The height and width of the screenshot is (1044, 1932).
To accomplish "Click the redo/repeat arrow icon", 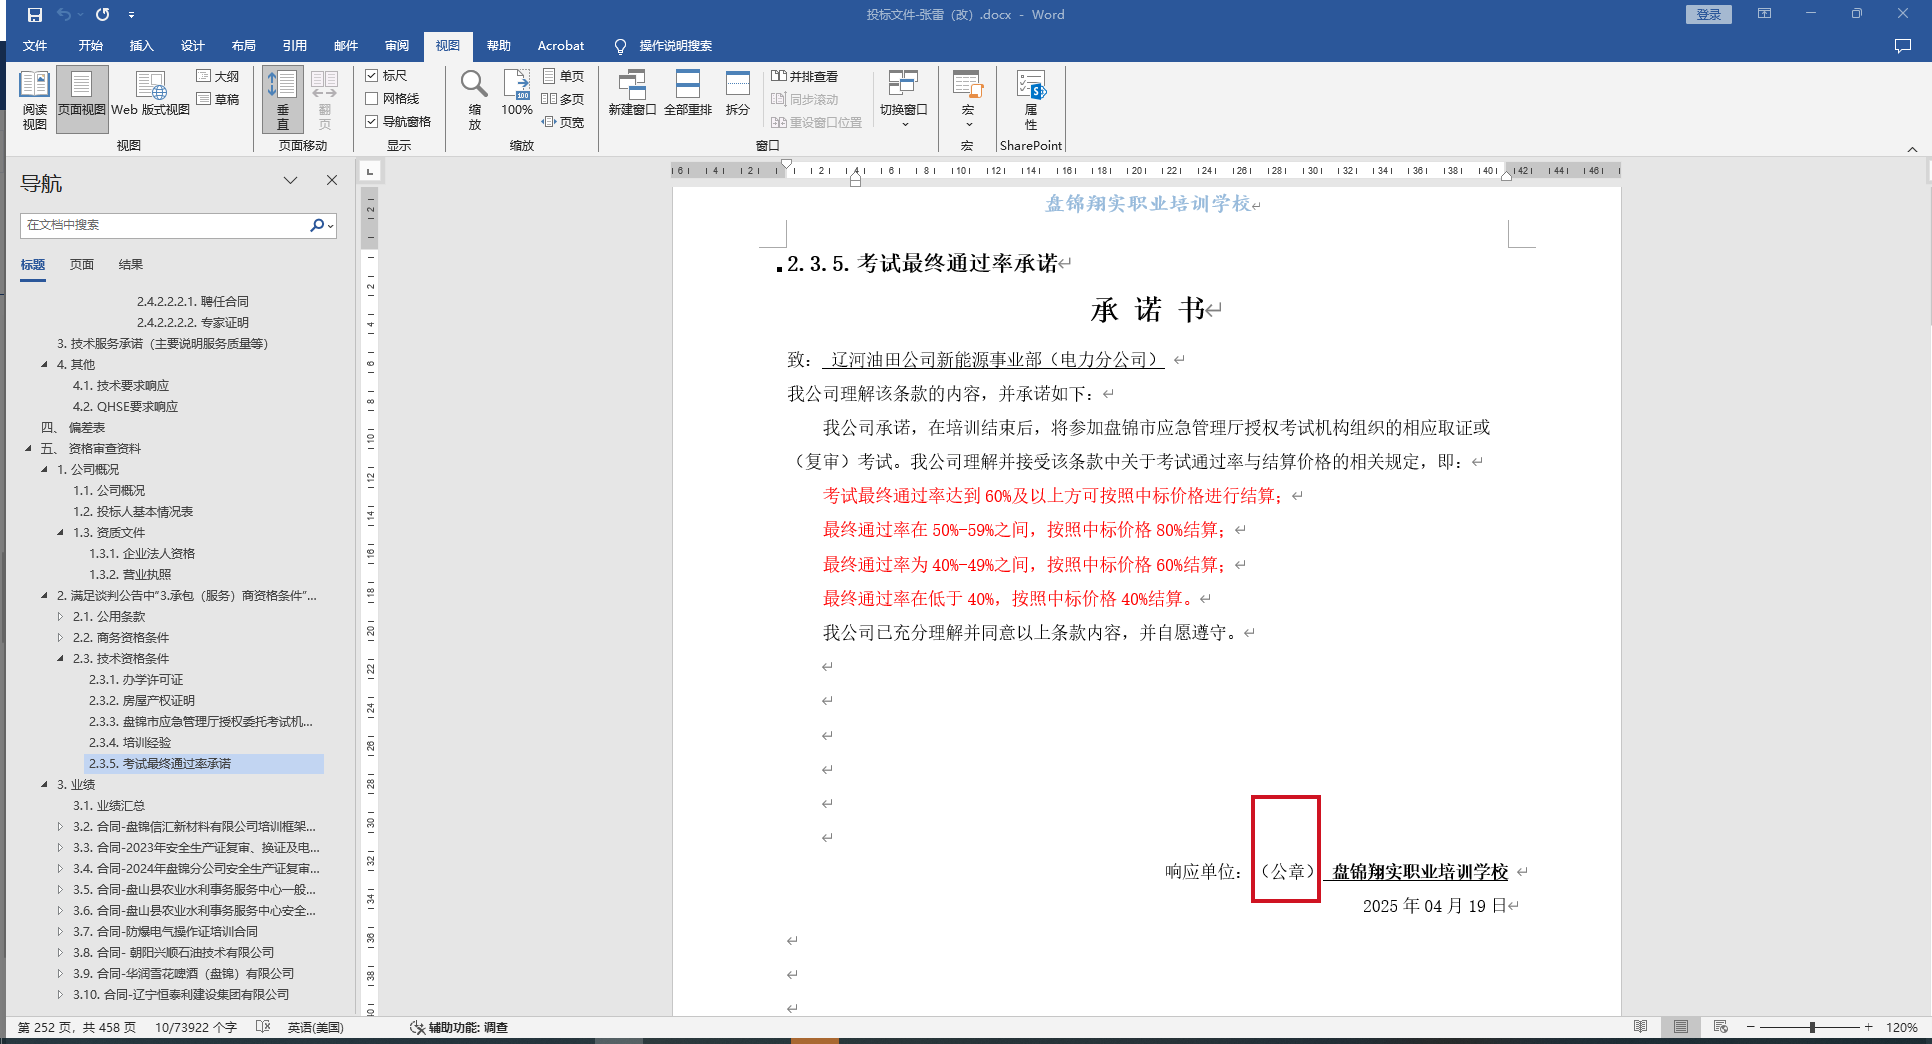I will coord(102,15).
